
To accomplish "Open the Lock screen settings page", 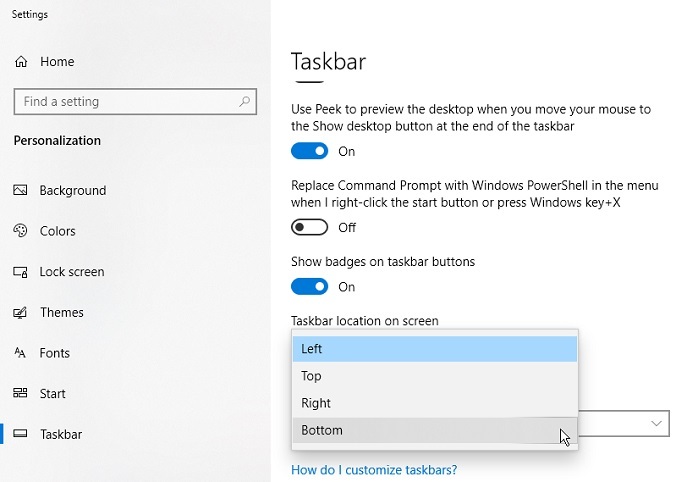I will (72, 271).
